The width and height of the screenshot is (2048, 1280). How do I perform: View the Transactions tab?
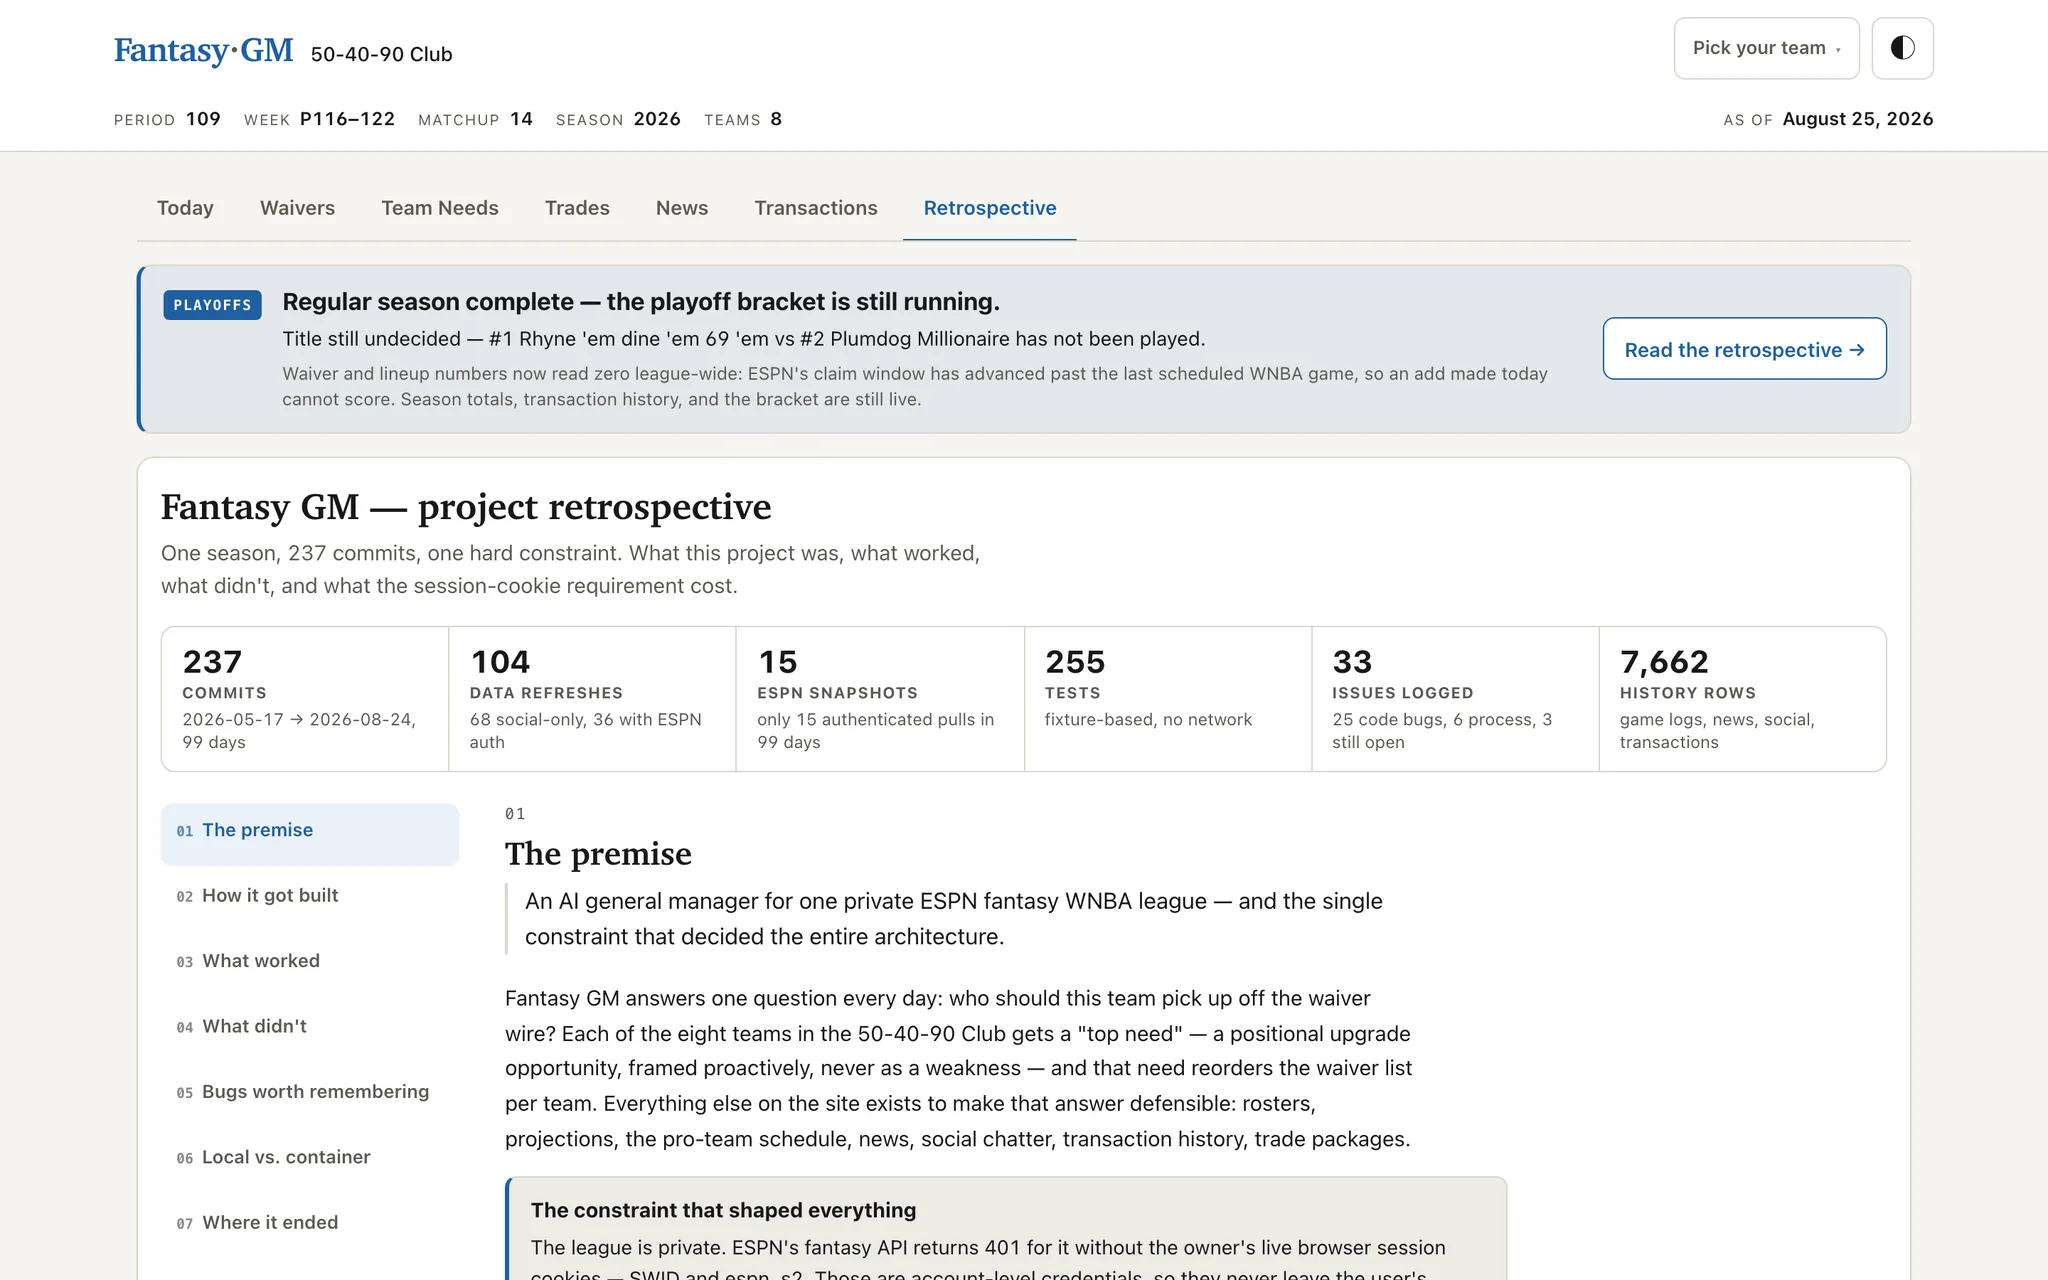[816, 208]
